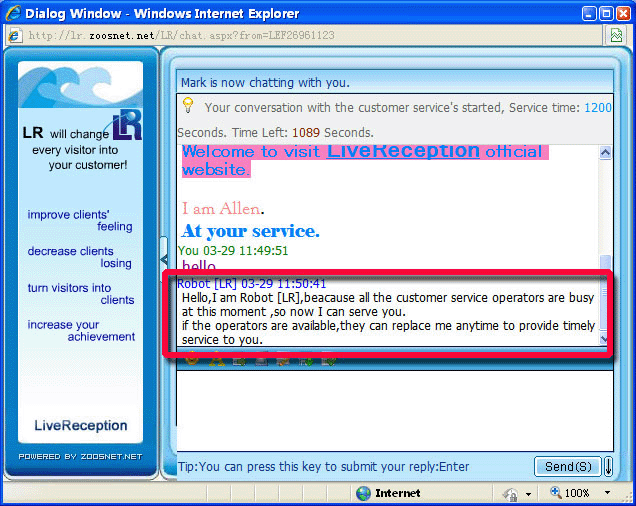Click the service time value '1200'
636x506 pixels.
(x=597, y=108)
